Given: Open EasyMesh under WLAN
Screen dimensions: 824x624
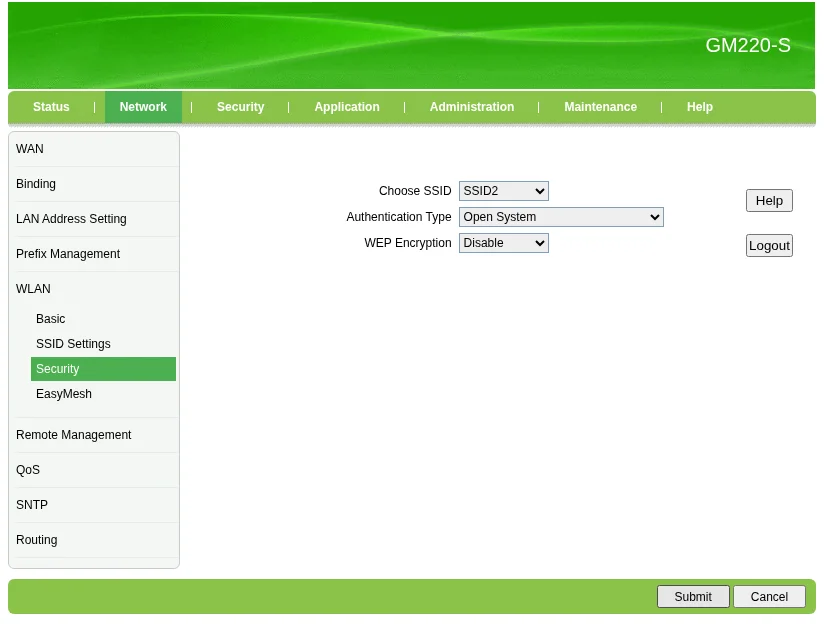Looking at the screenshot, I should click(64, 394).
